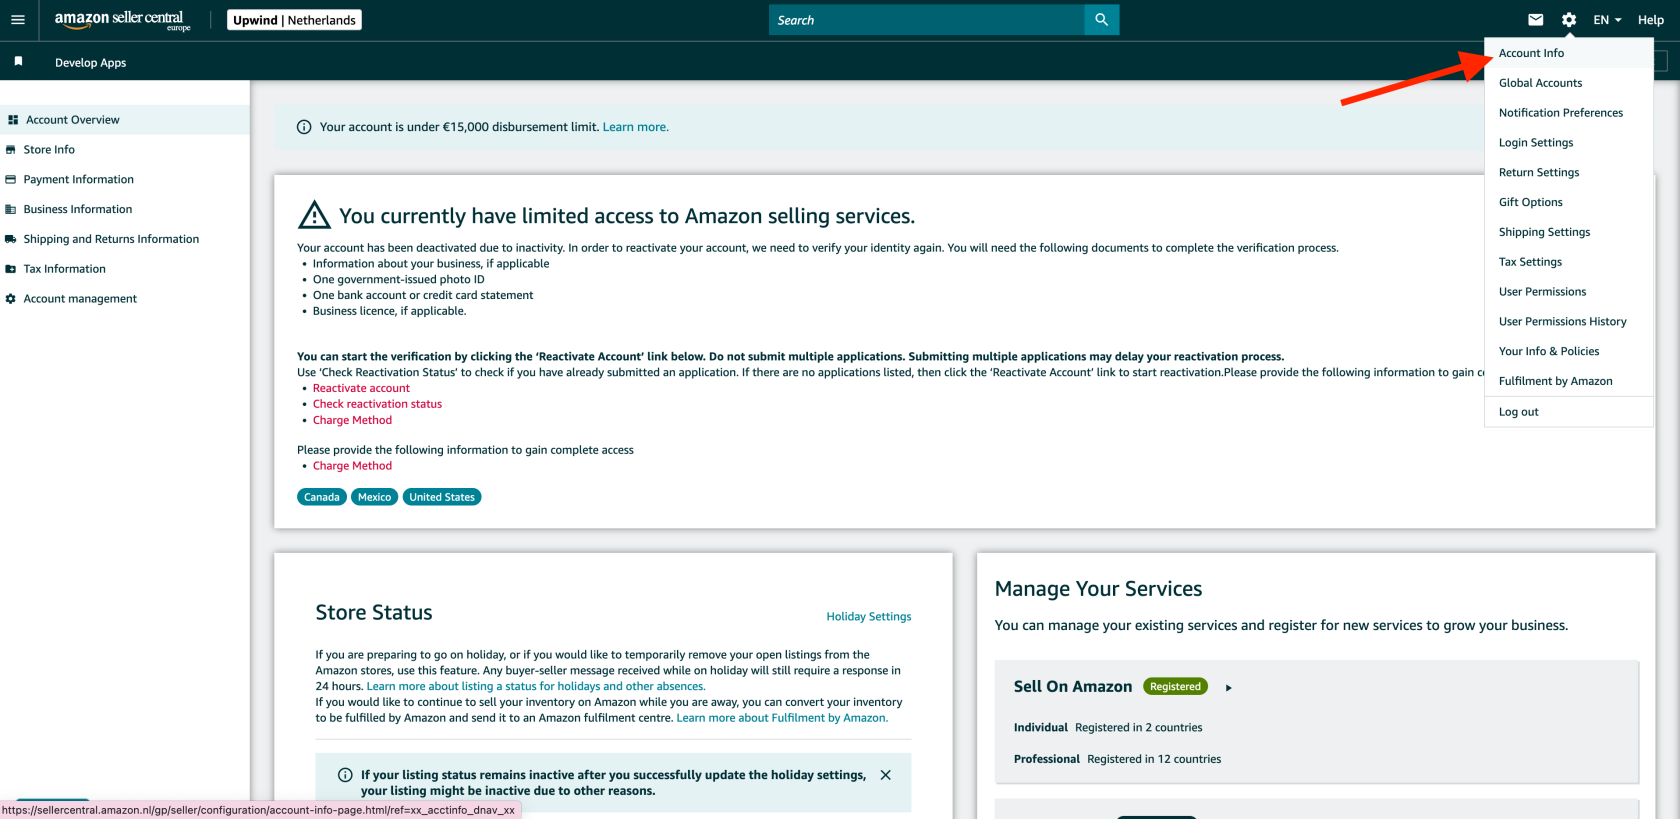Select Log out menu entry
The image size is (1680, 819).
tap(1518, 412)
